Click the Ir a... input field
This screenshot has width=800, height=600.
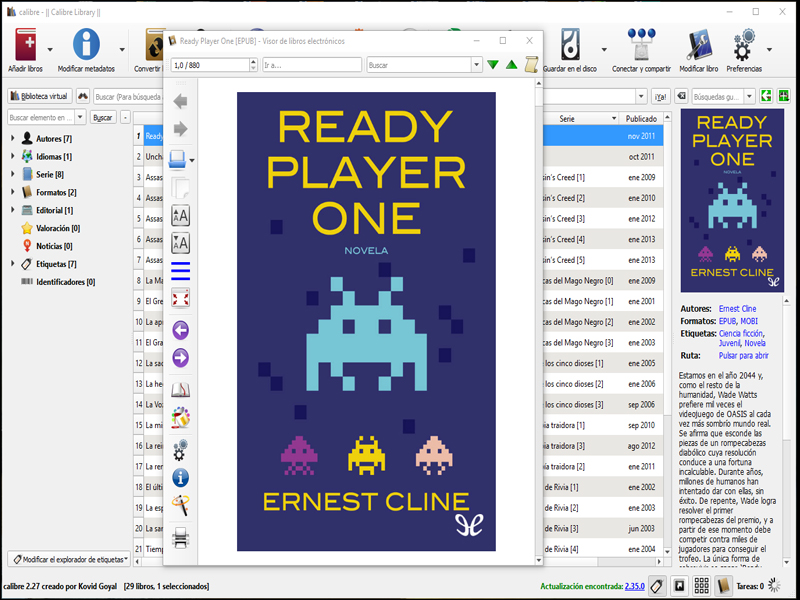click(x=312, y=65)
